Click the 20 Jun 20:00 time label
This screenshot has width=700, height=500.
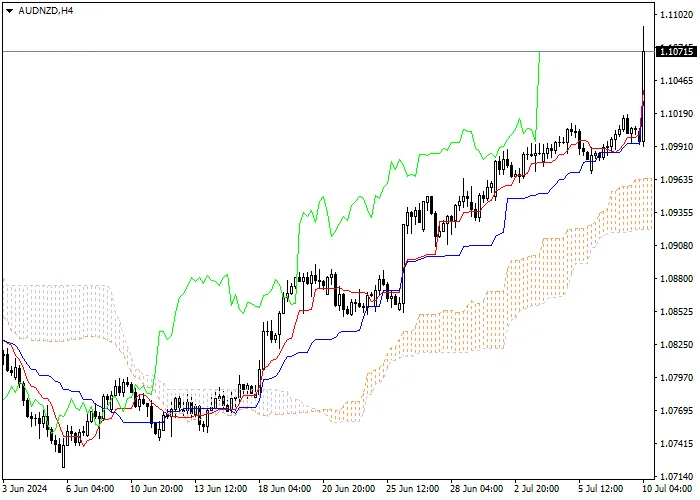click(x=349, y=489)
